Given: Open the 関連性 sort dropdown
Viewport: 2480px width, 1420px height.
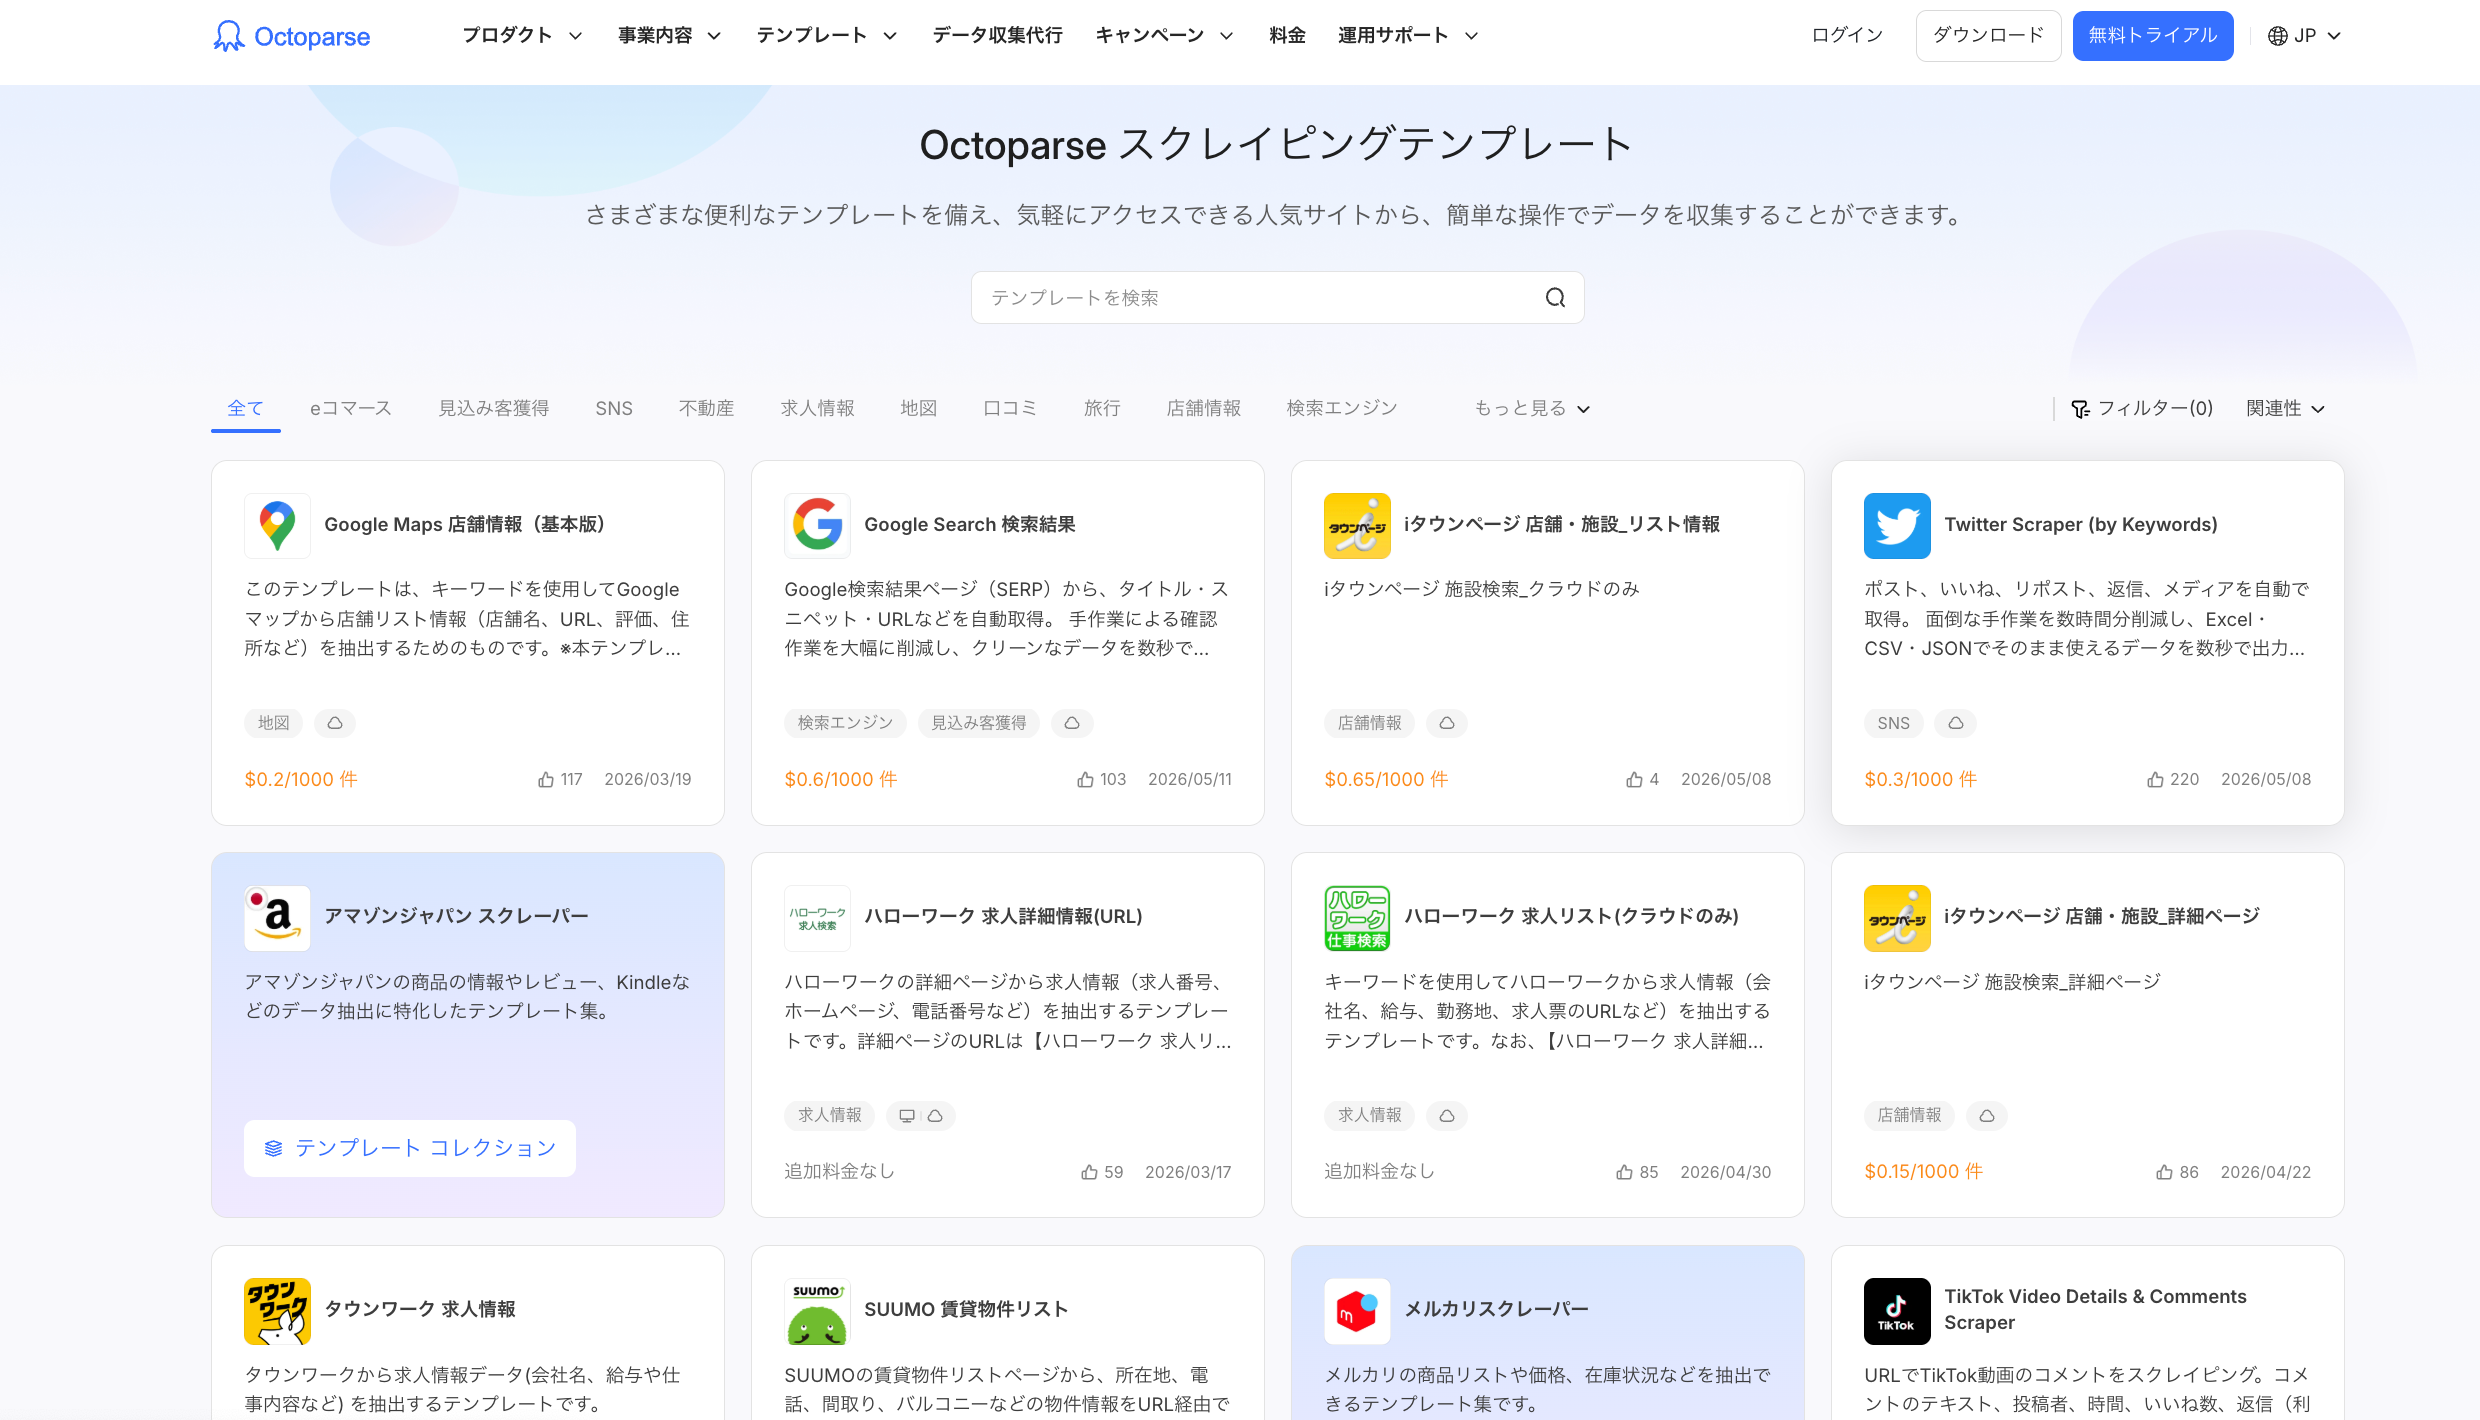Looking at the screenshot, I should point(2285,408).
